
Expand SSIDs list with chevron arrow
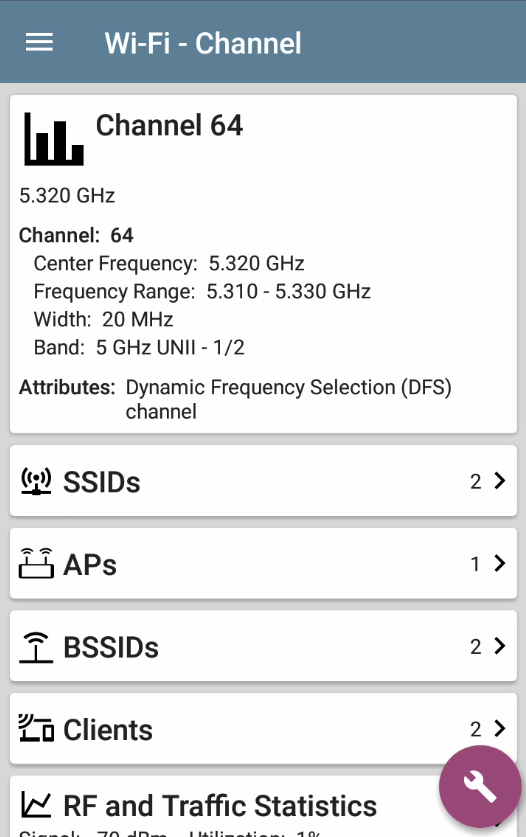point(500,480)
